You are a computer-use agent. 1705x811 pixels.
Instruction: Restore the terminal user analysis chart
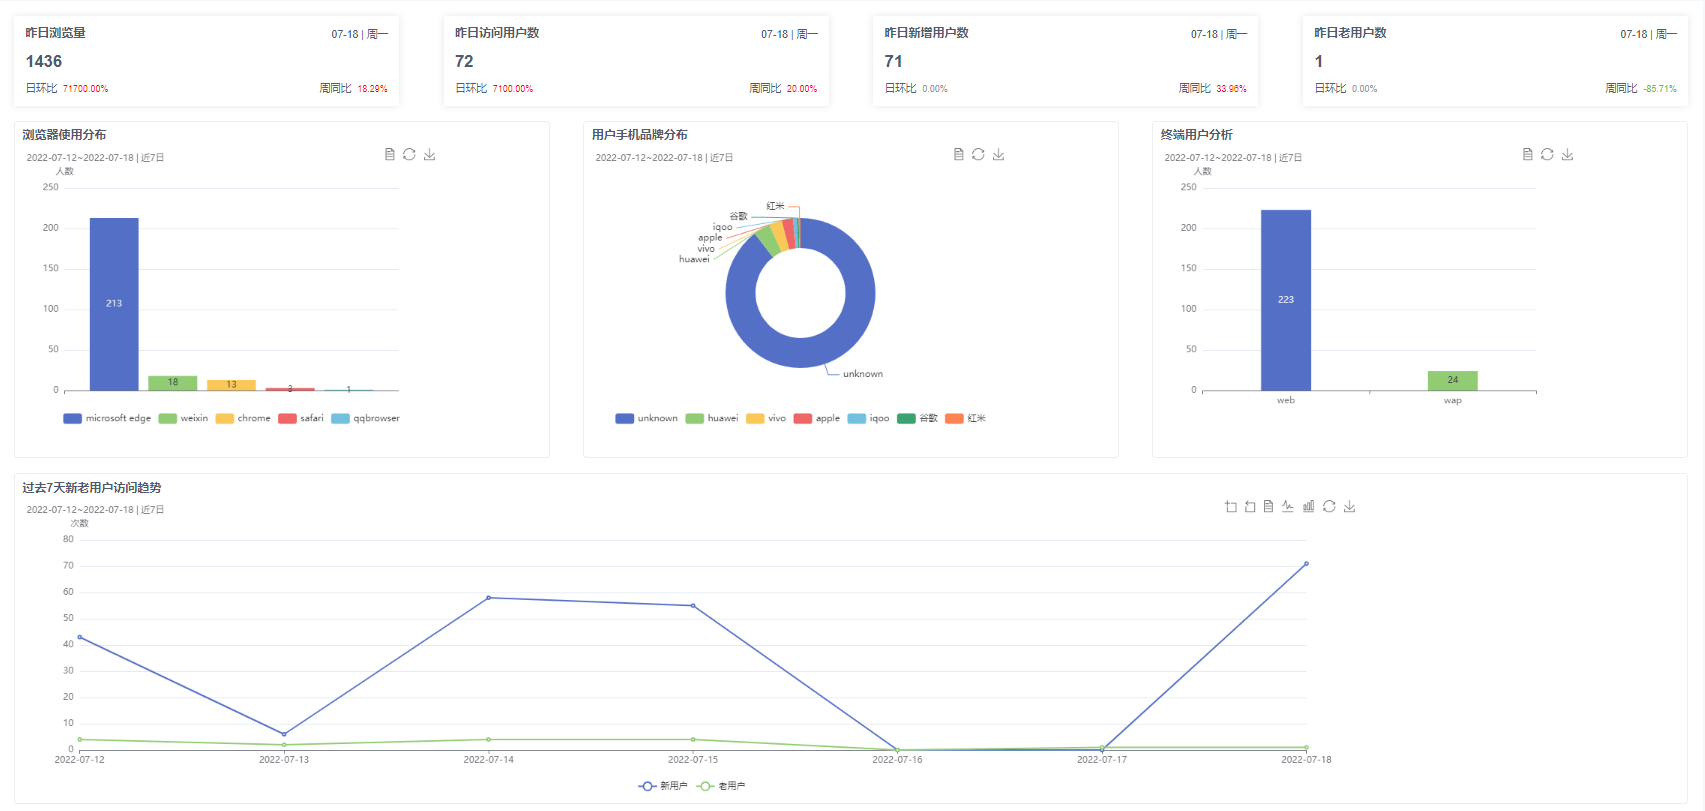point(1547,154)
